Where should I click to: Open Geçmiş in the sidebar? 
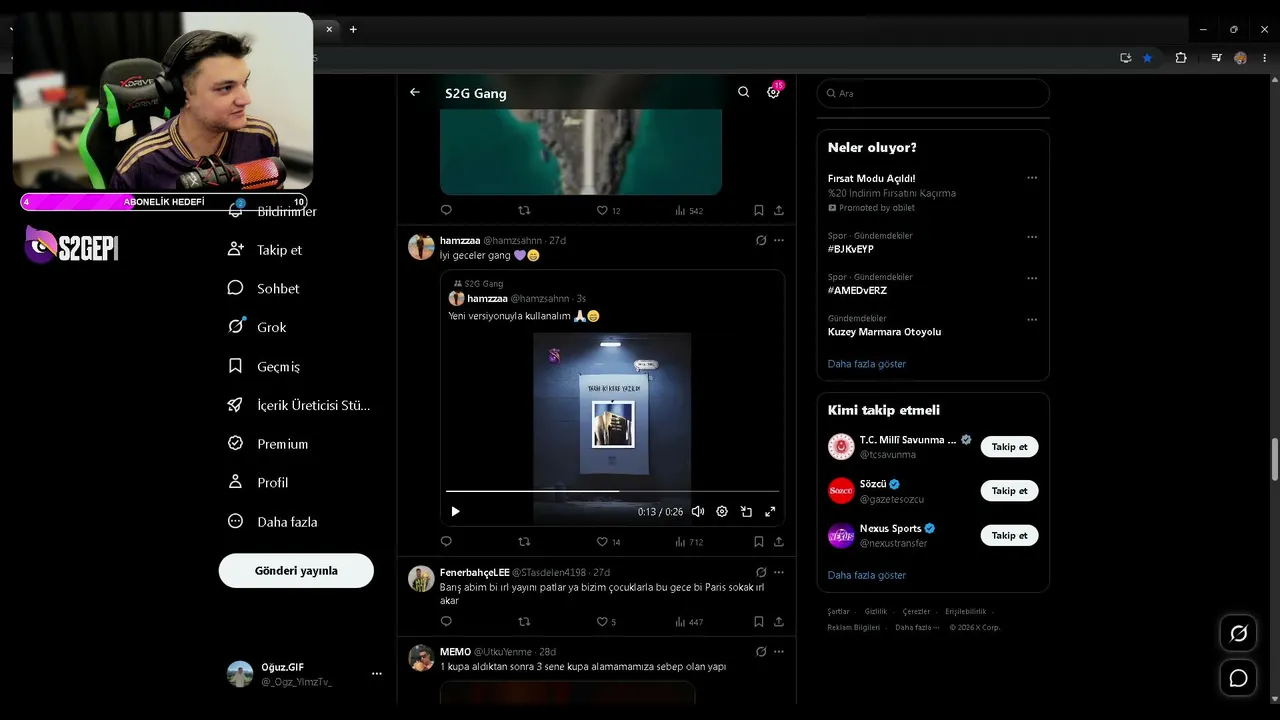(x=264, y=366)
